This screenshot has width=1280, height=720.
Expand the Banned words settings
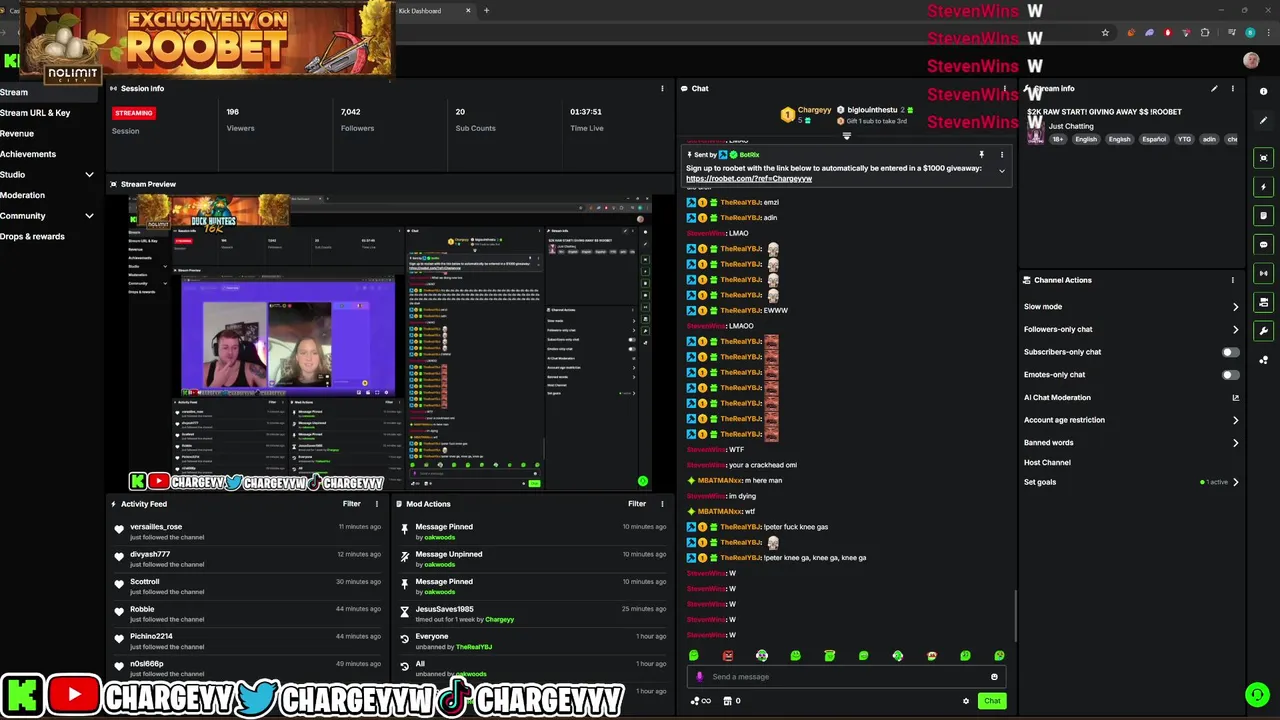point(1235,443)
